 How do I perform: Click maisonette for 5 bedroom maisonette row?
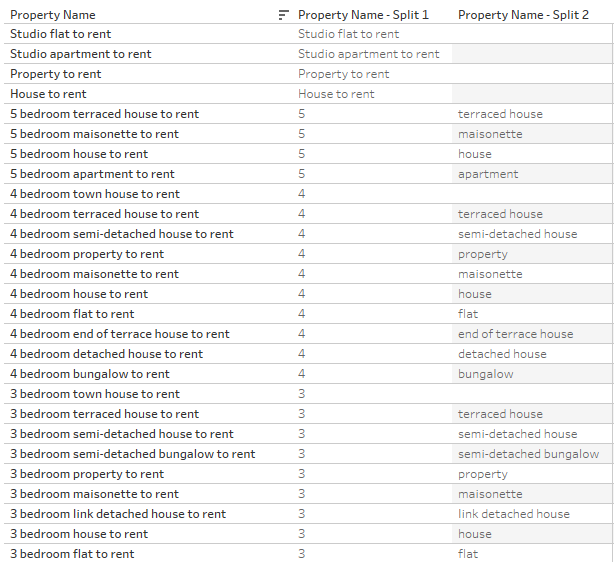click(490, 134)
